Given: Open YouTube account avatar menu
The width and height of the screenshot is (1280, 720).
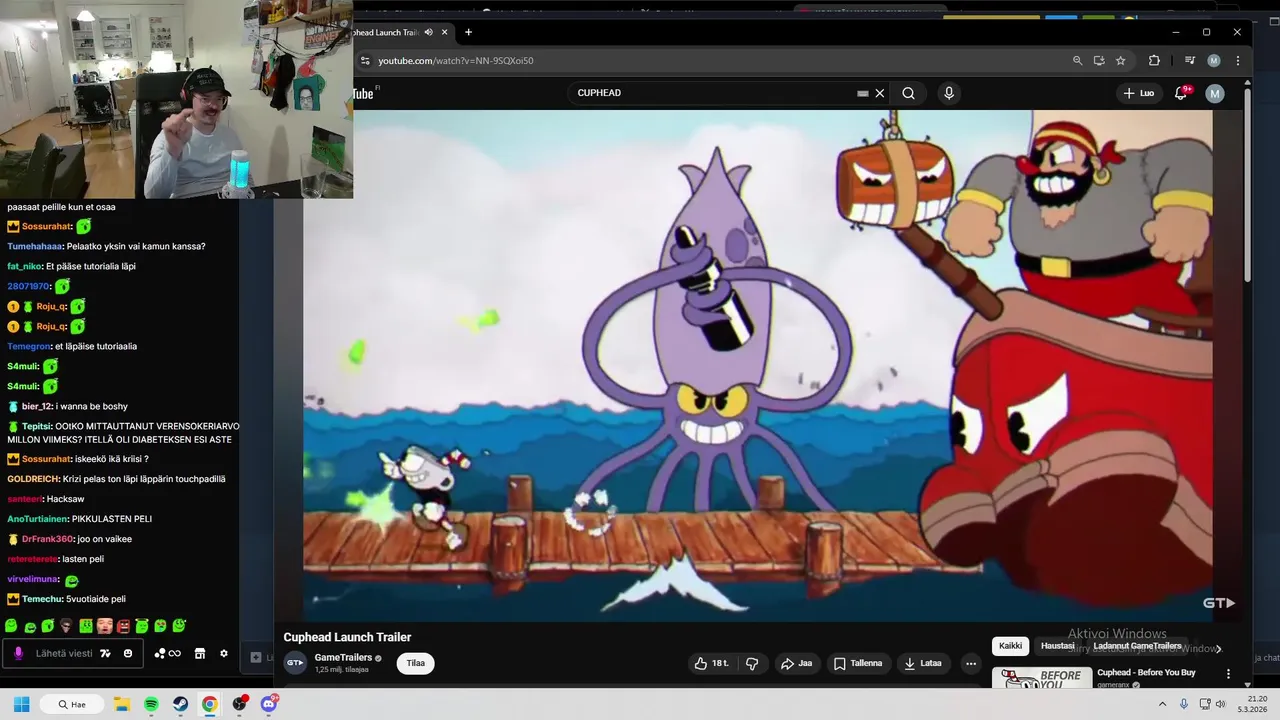Looking at the screenshot, I should click(x=1215, y=93).
